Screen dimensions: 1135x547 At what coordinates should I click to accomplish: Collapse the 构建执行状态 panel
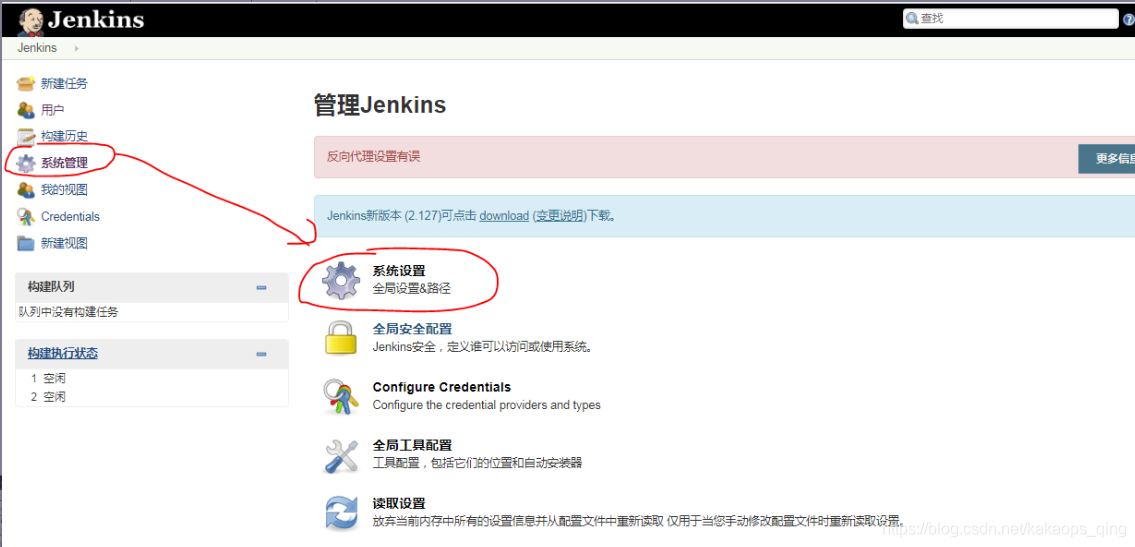pos(261,354)
